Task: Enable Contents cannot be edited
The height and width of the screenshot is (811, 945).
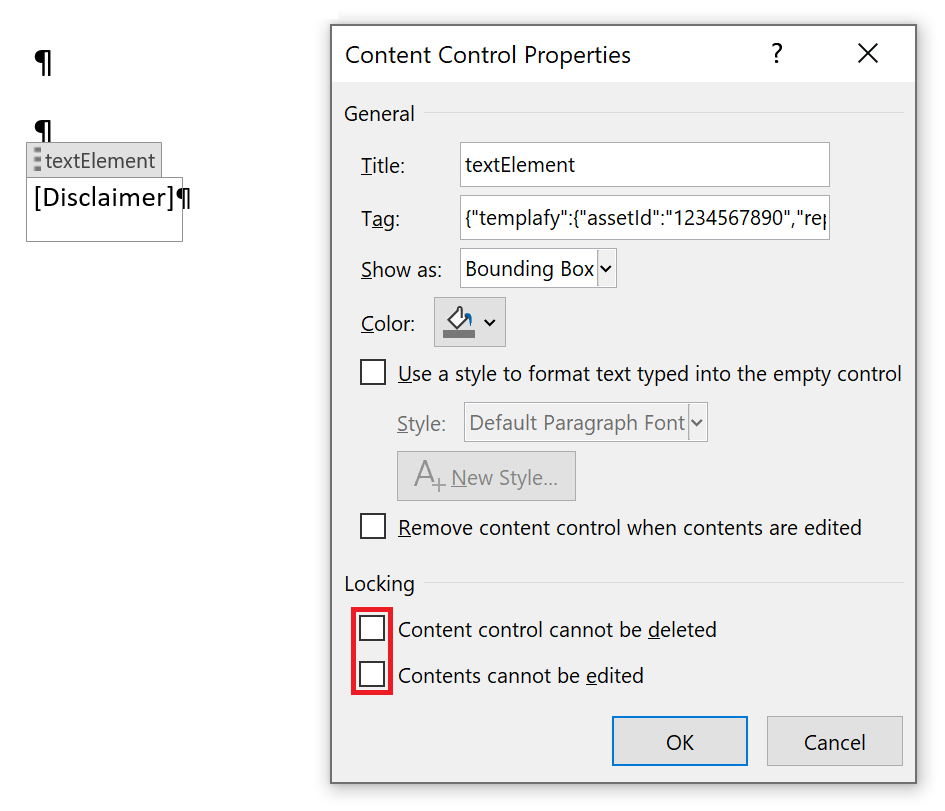Action: (372, 674)
